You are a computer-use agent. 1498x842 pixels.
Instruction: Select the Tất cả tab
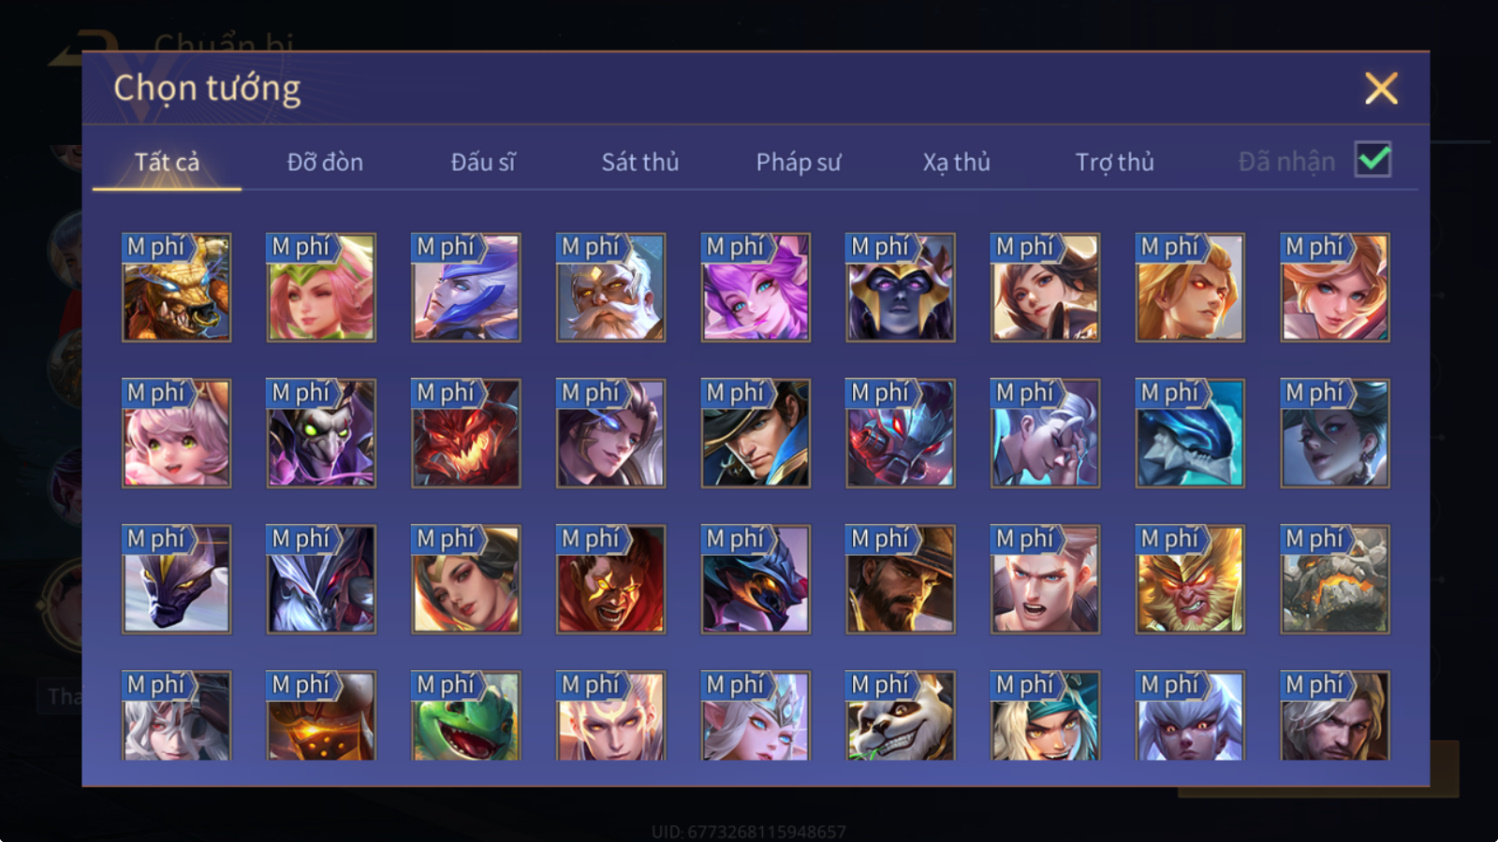[167, 162]
